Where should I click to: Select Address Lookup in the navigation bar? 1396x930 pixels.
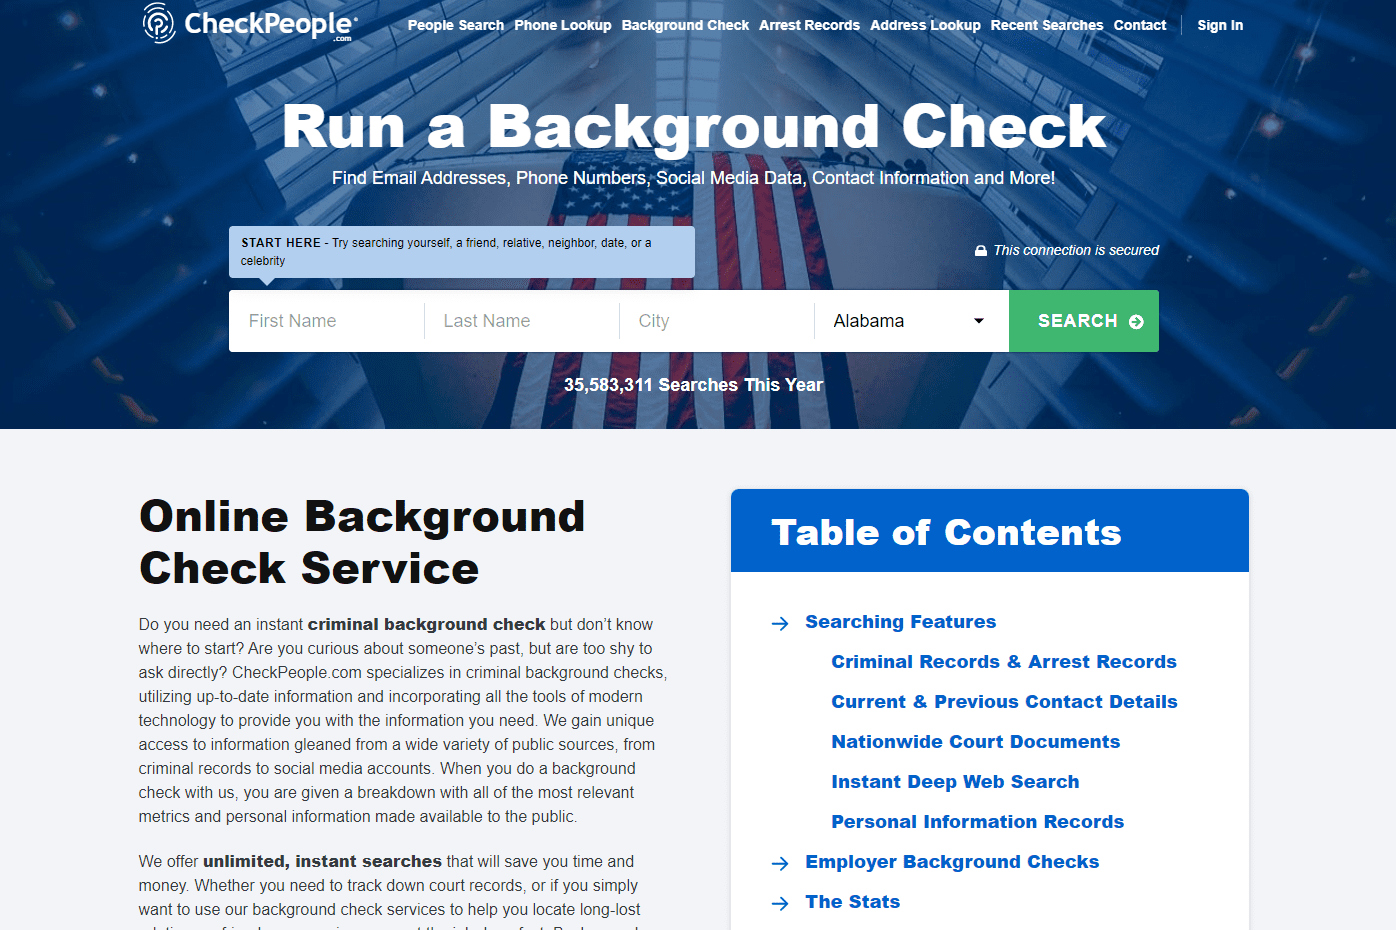[x=925, y=25]
